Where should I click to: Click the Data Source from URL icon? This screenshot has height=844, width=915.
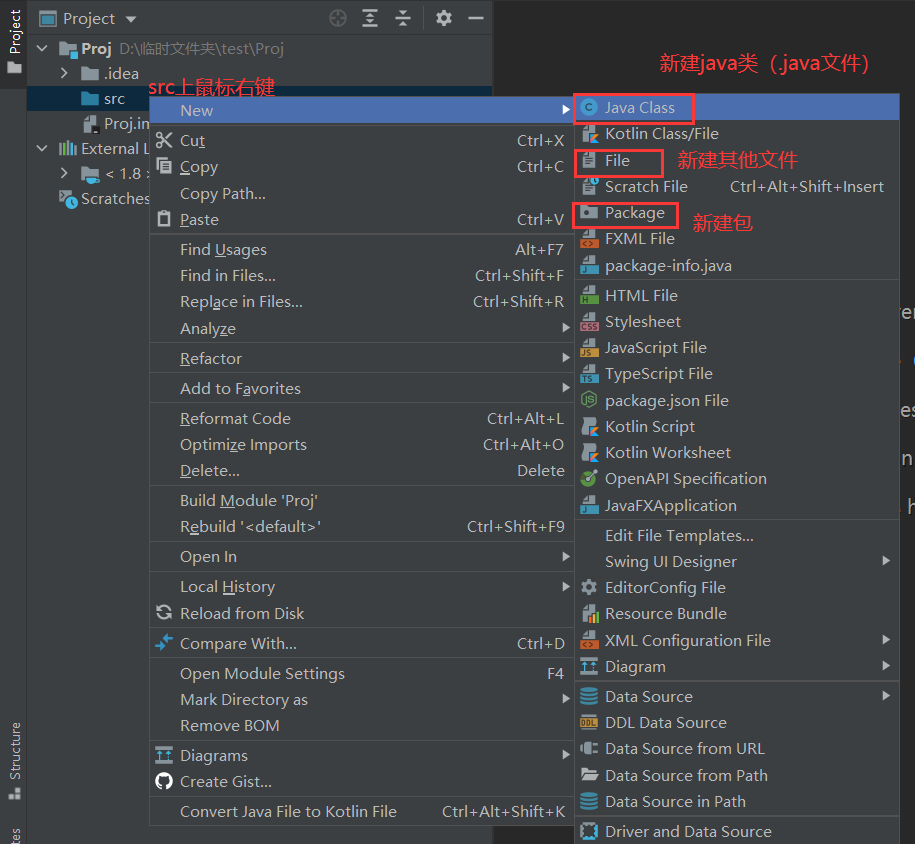tap(589, 748)
